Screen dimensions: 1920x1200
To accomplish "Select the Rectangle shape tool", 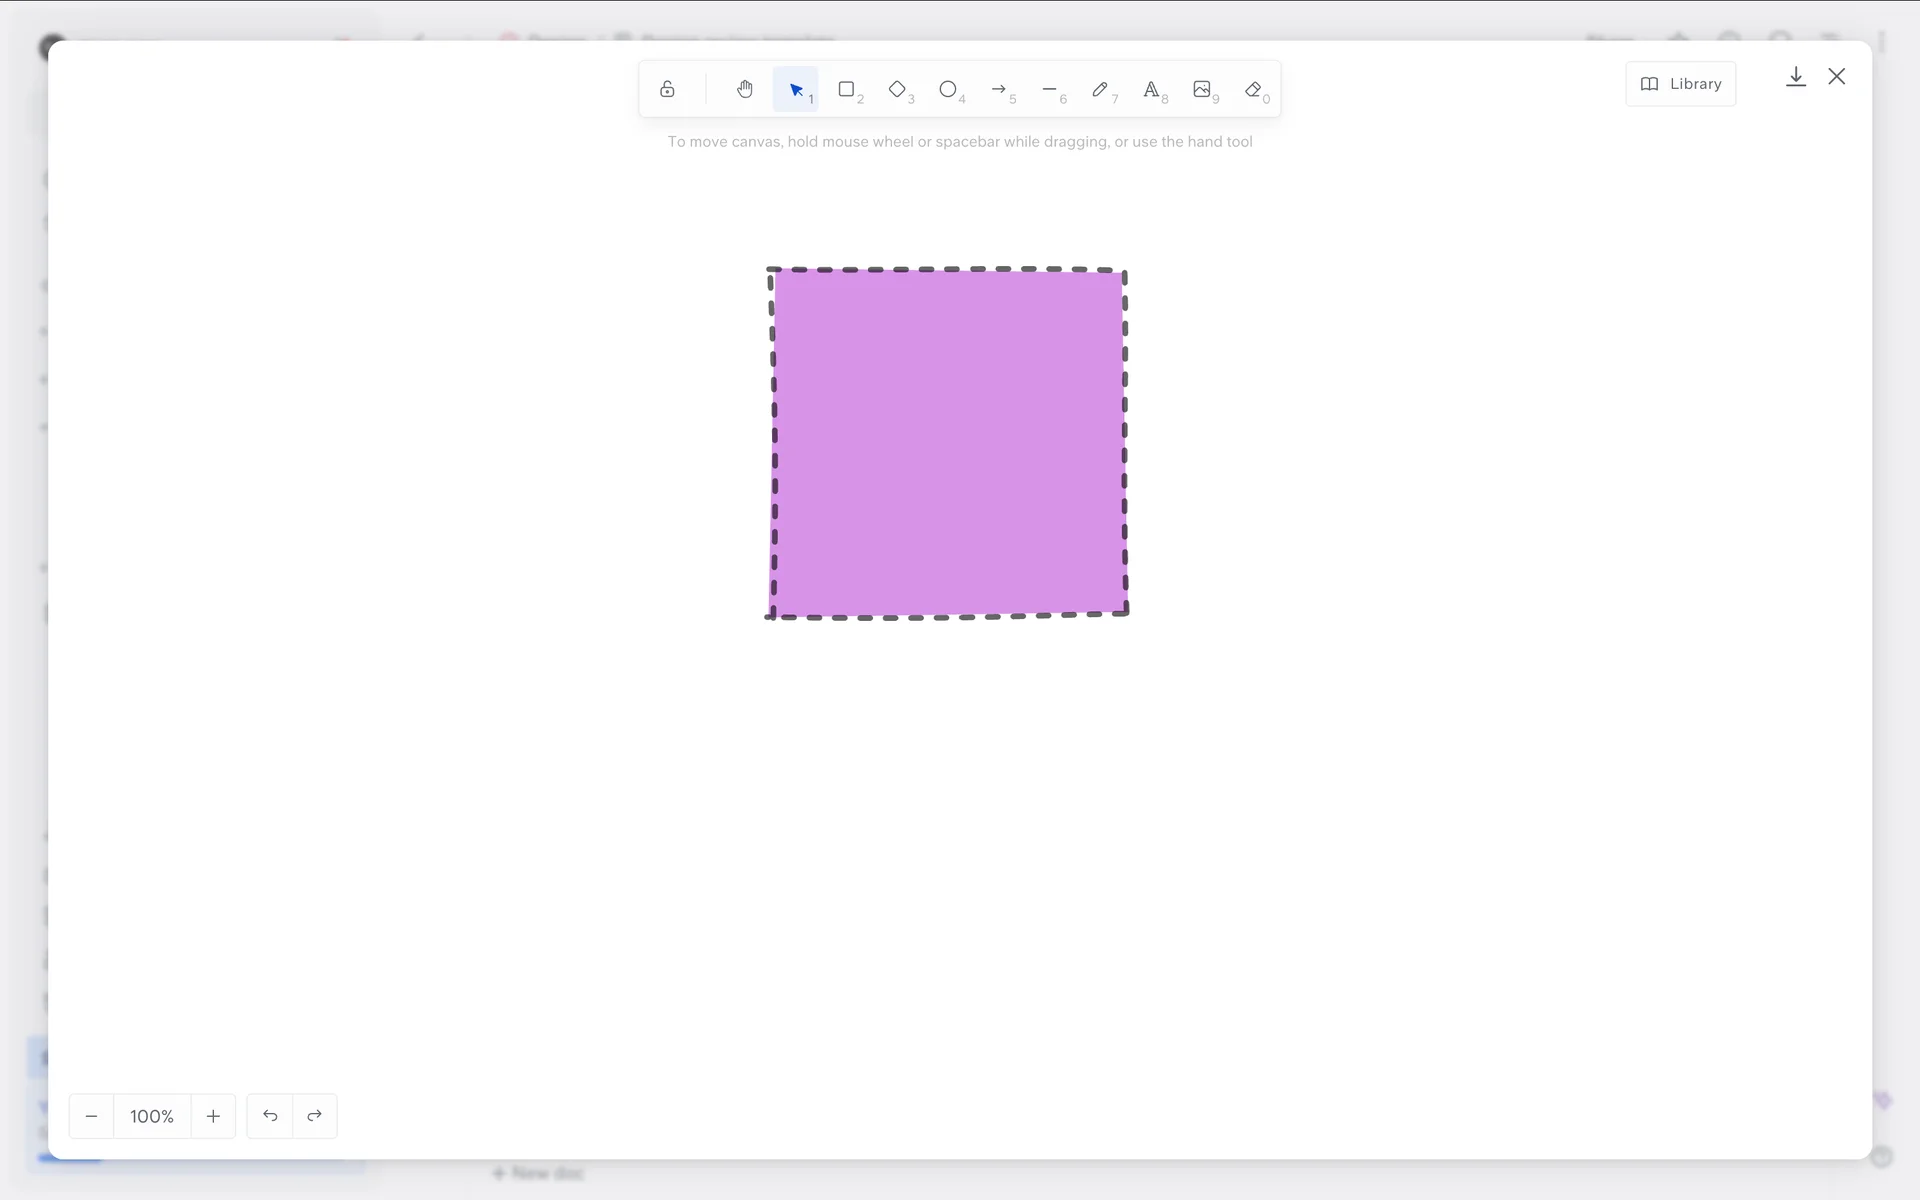I will [x=847, y=90].
